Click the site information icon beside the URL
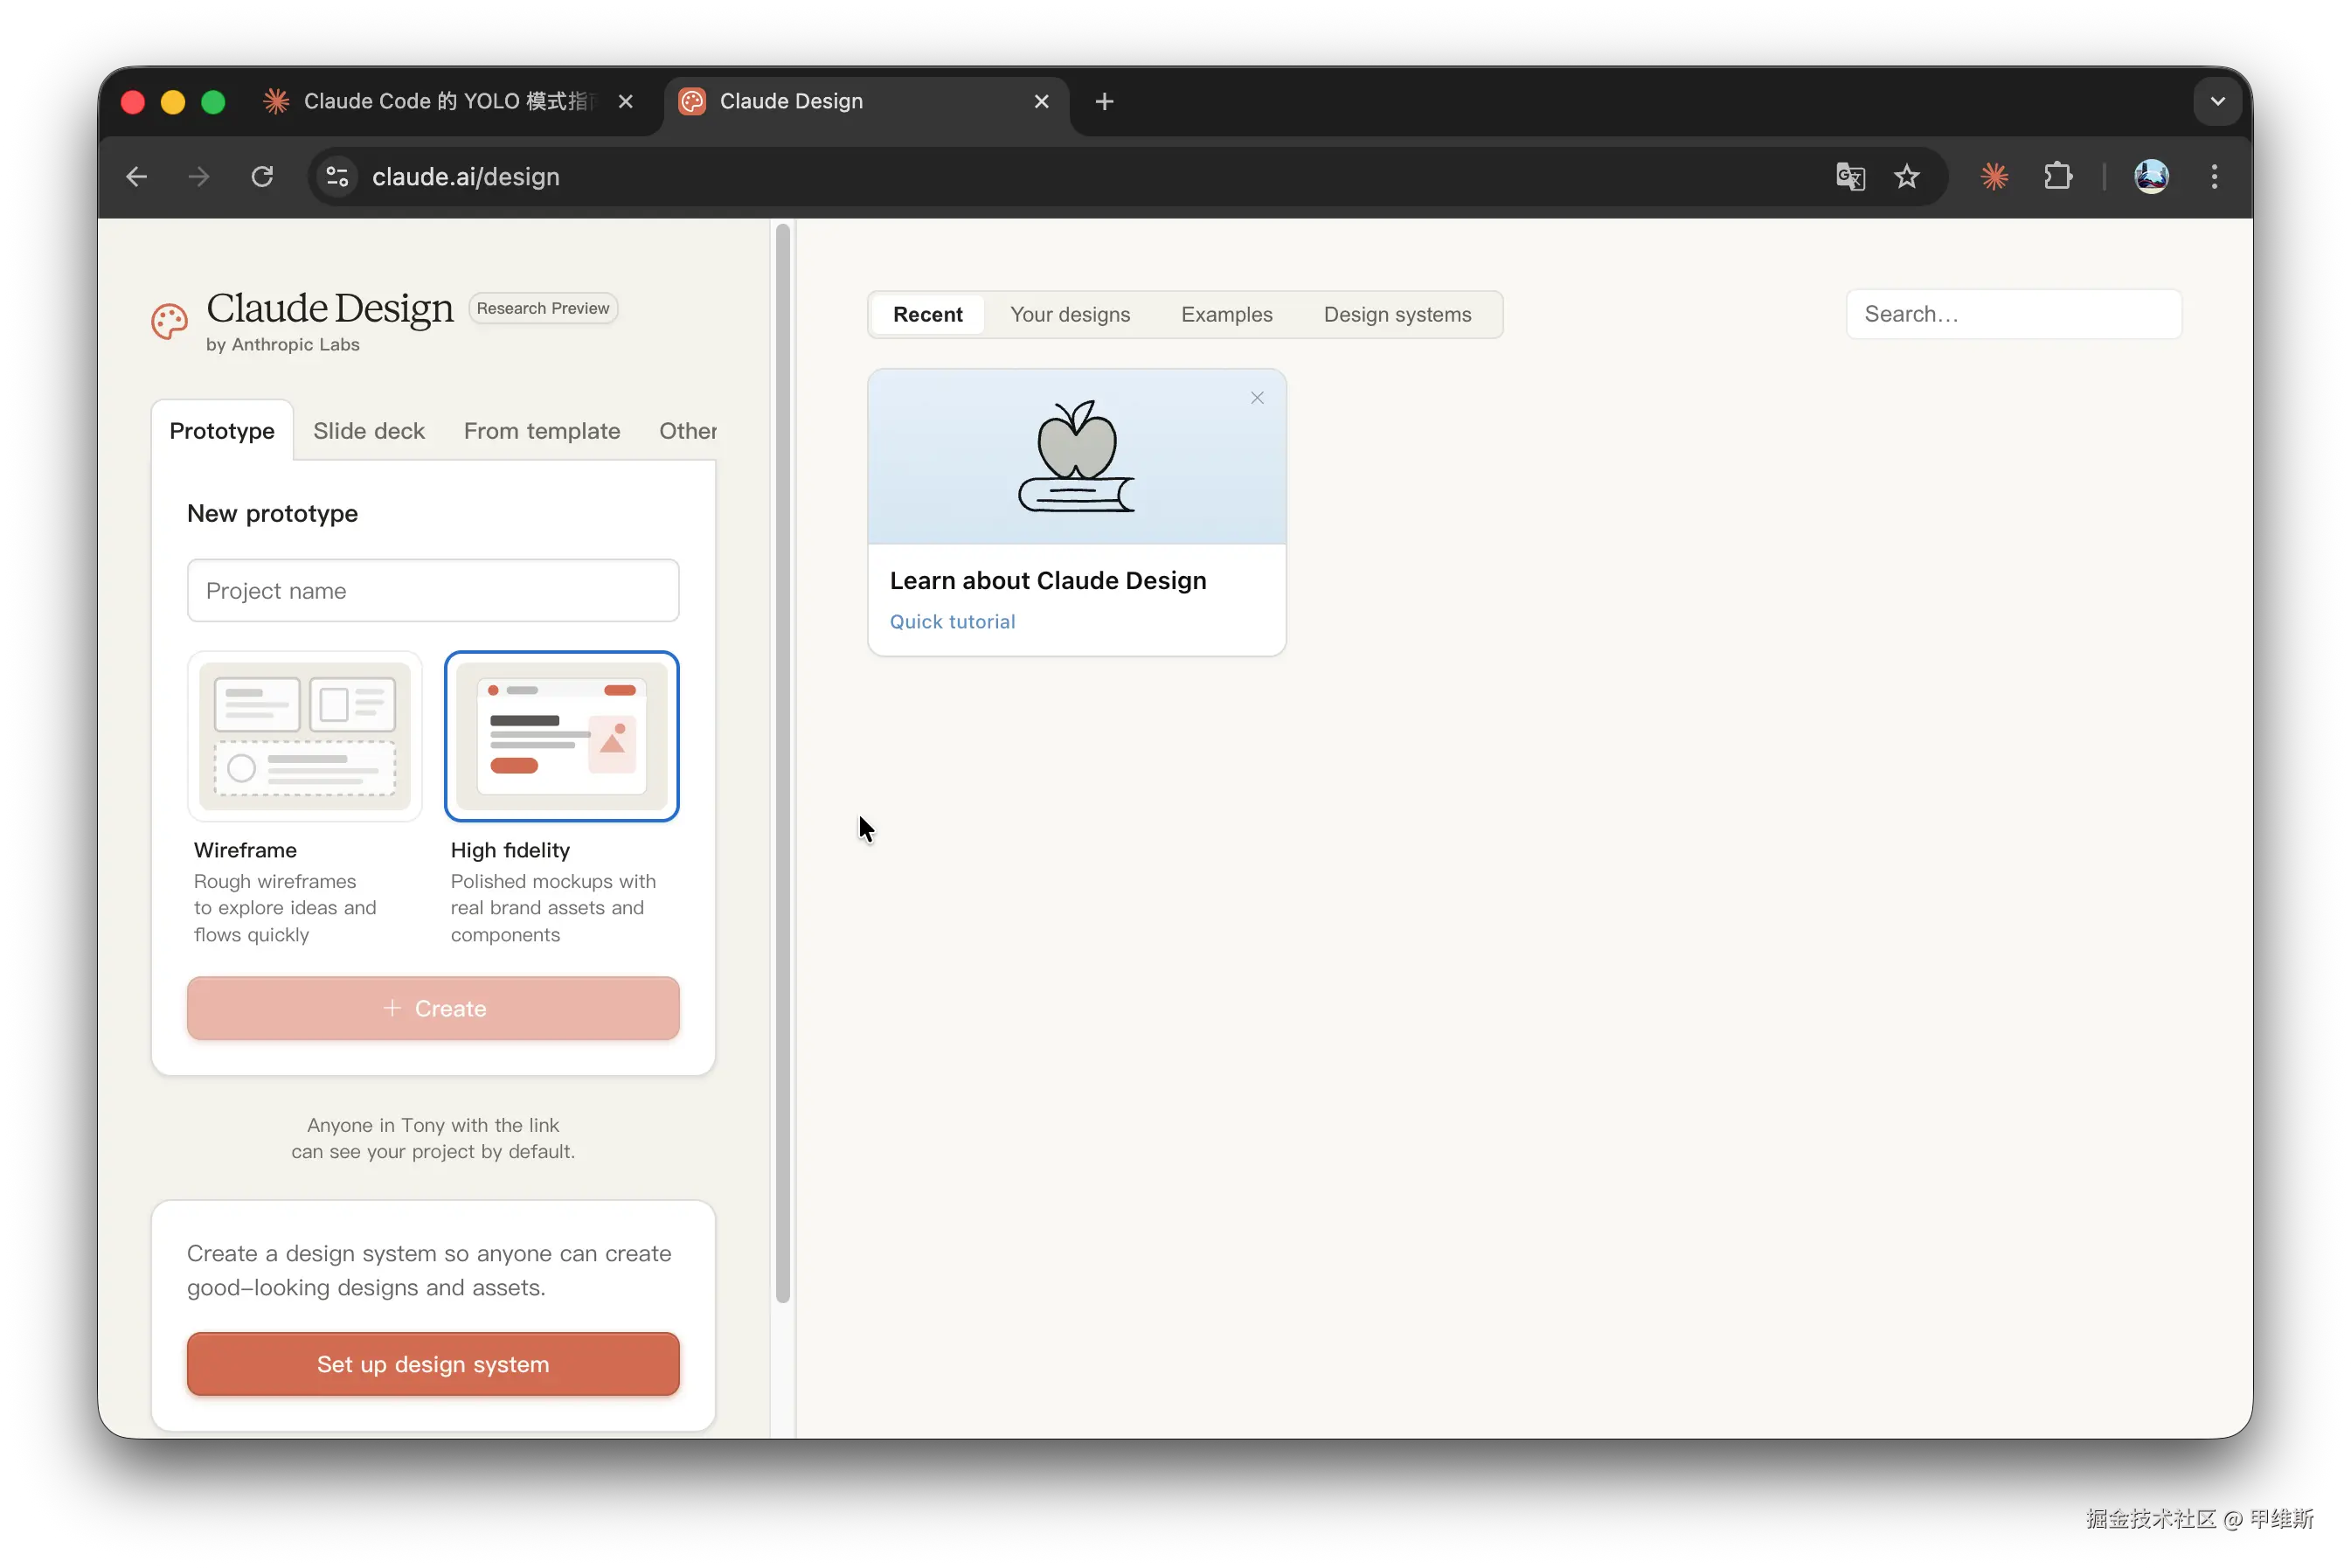The width and height of the screenshot is (2351, 1568). (337, 177)
